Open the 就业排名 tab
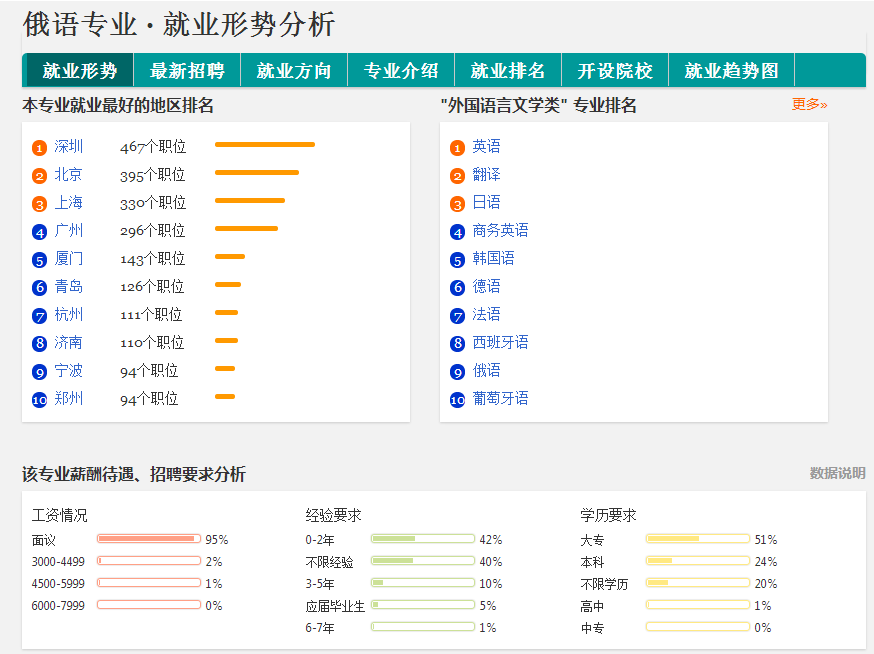The image size is (874, 654). tap(508, 71)
